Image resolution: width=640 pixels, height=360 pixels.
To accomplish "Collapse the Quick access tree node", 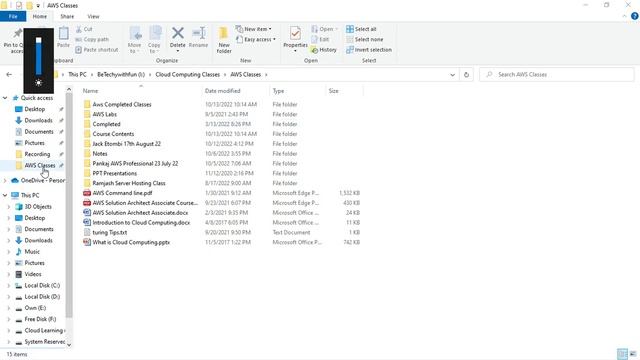I will click(5, 98).
